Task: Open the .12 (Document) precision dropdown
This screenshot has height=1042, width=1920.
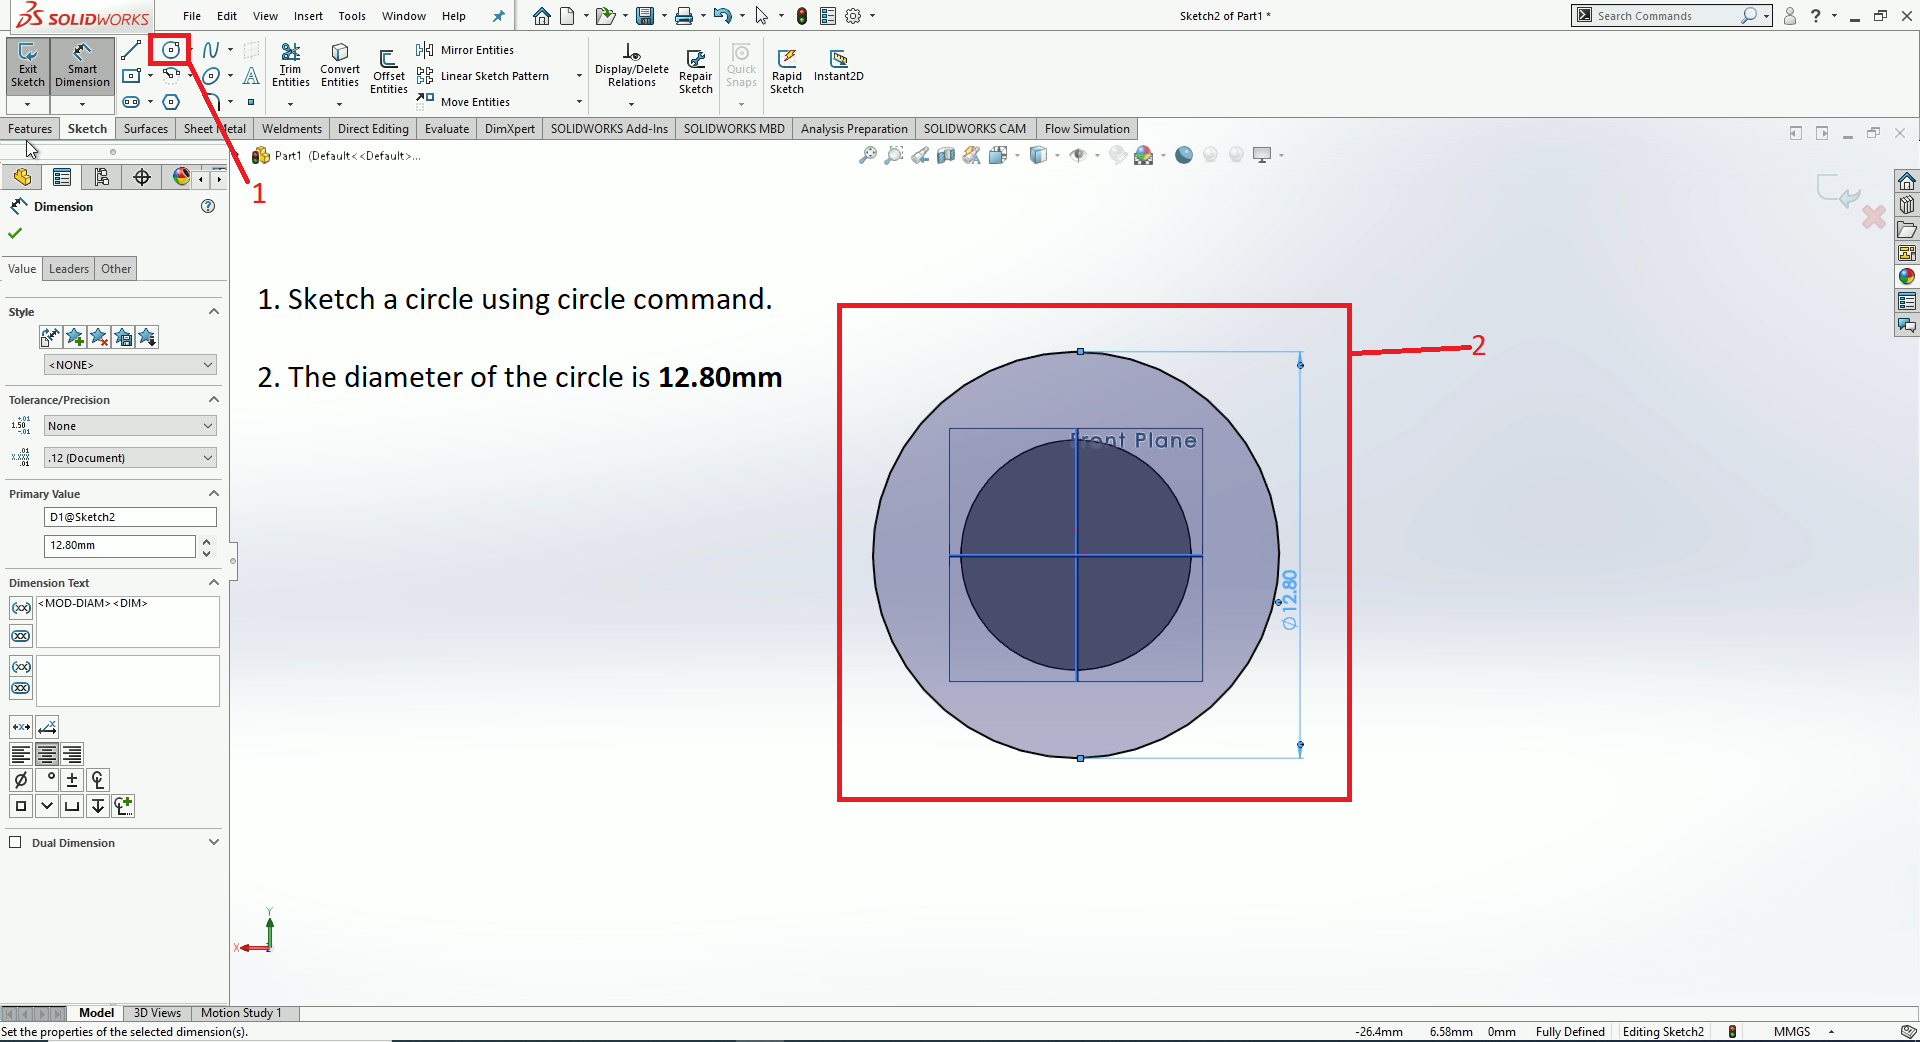Action: pyautogui.click(x=130, y=458)
